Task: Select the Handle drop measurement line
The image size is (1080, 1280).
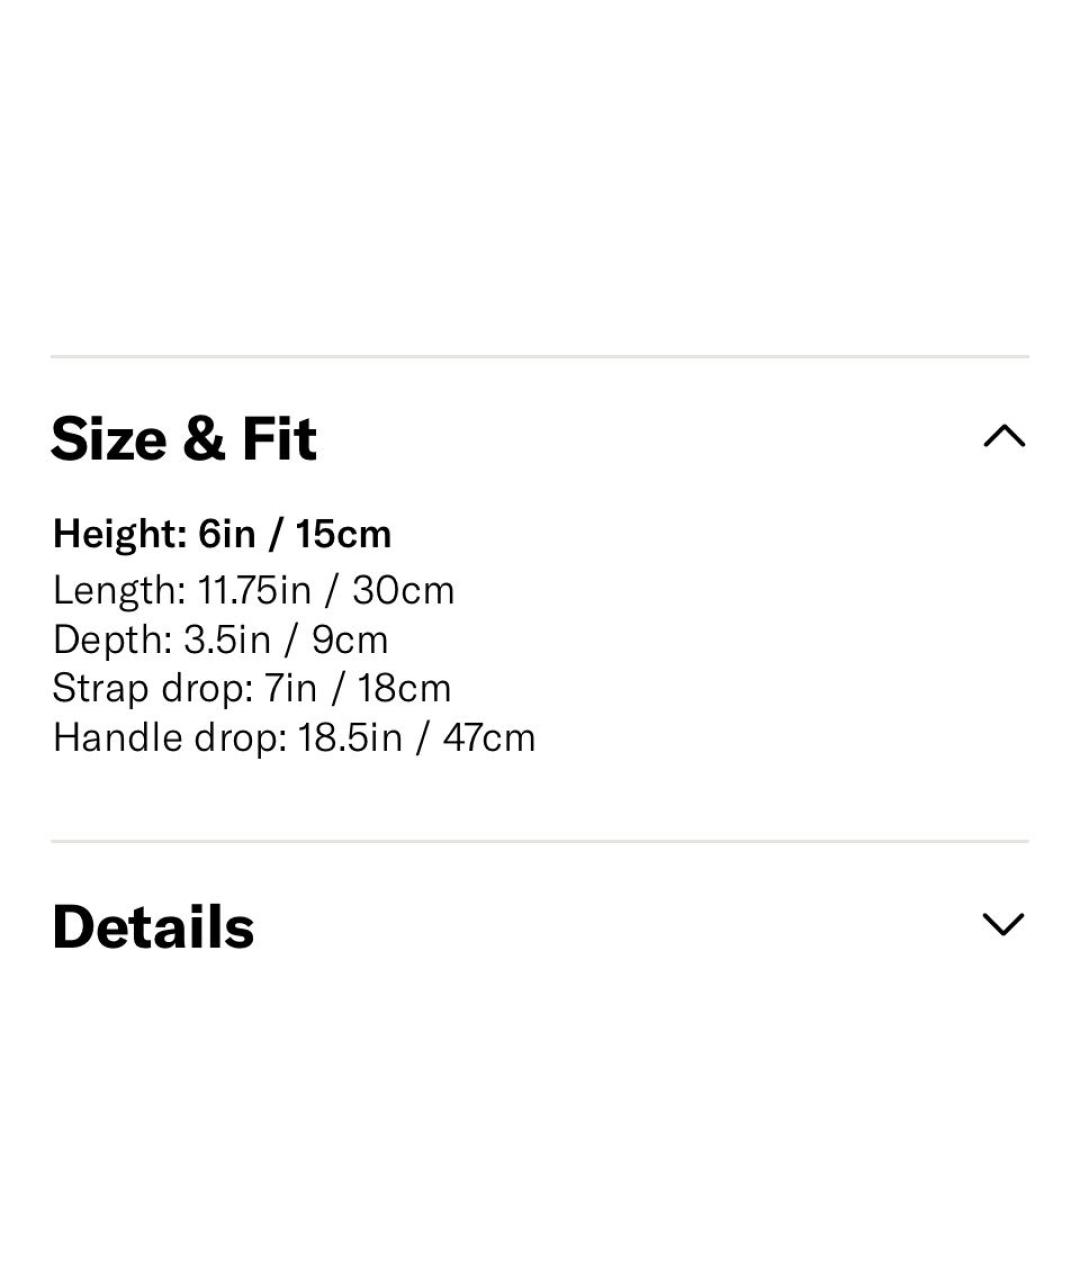Action: (294, 738)
